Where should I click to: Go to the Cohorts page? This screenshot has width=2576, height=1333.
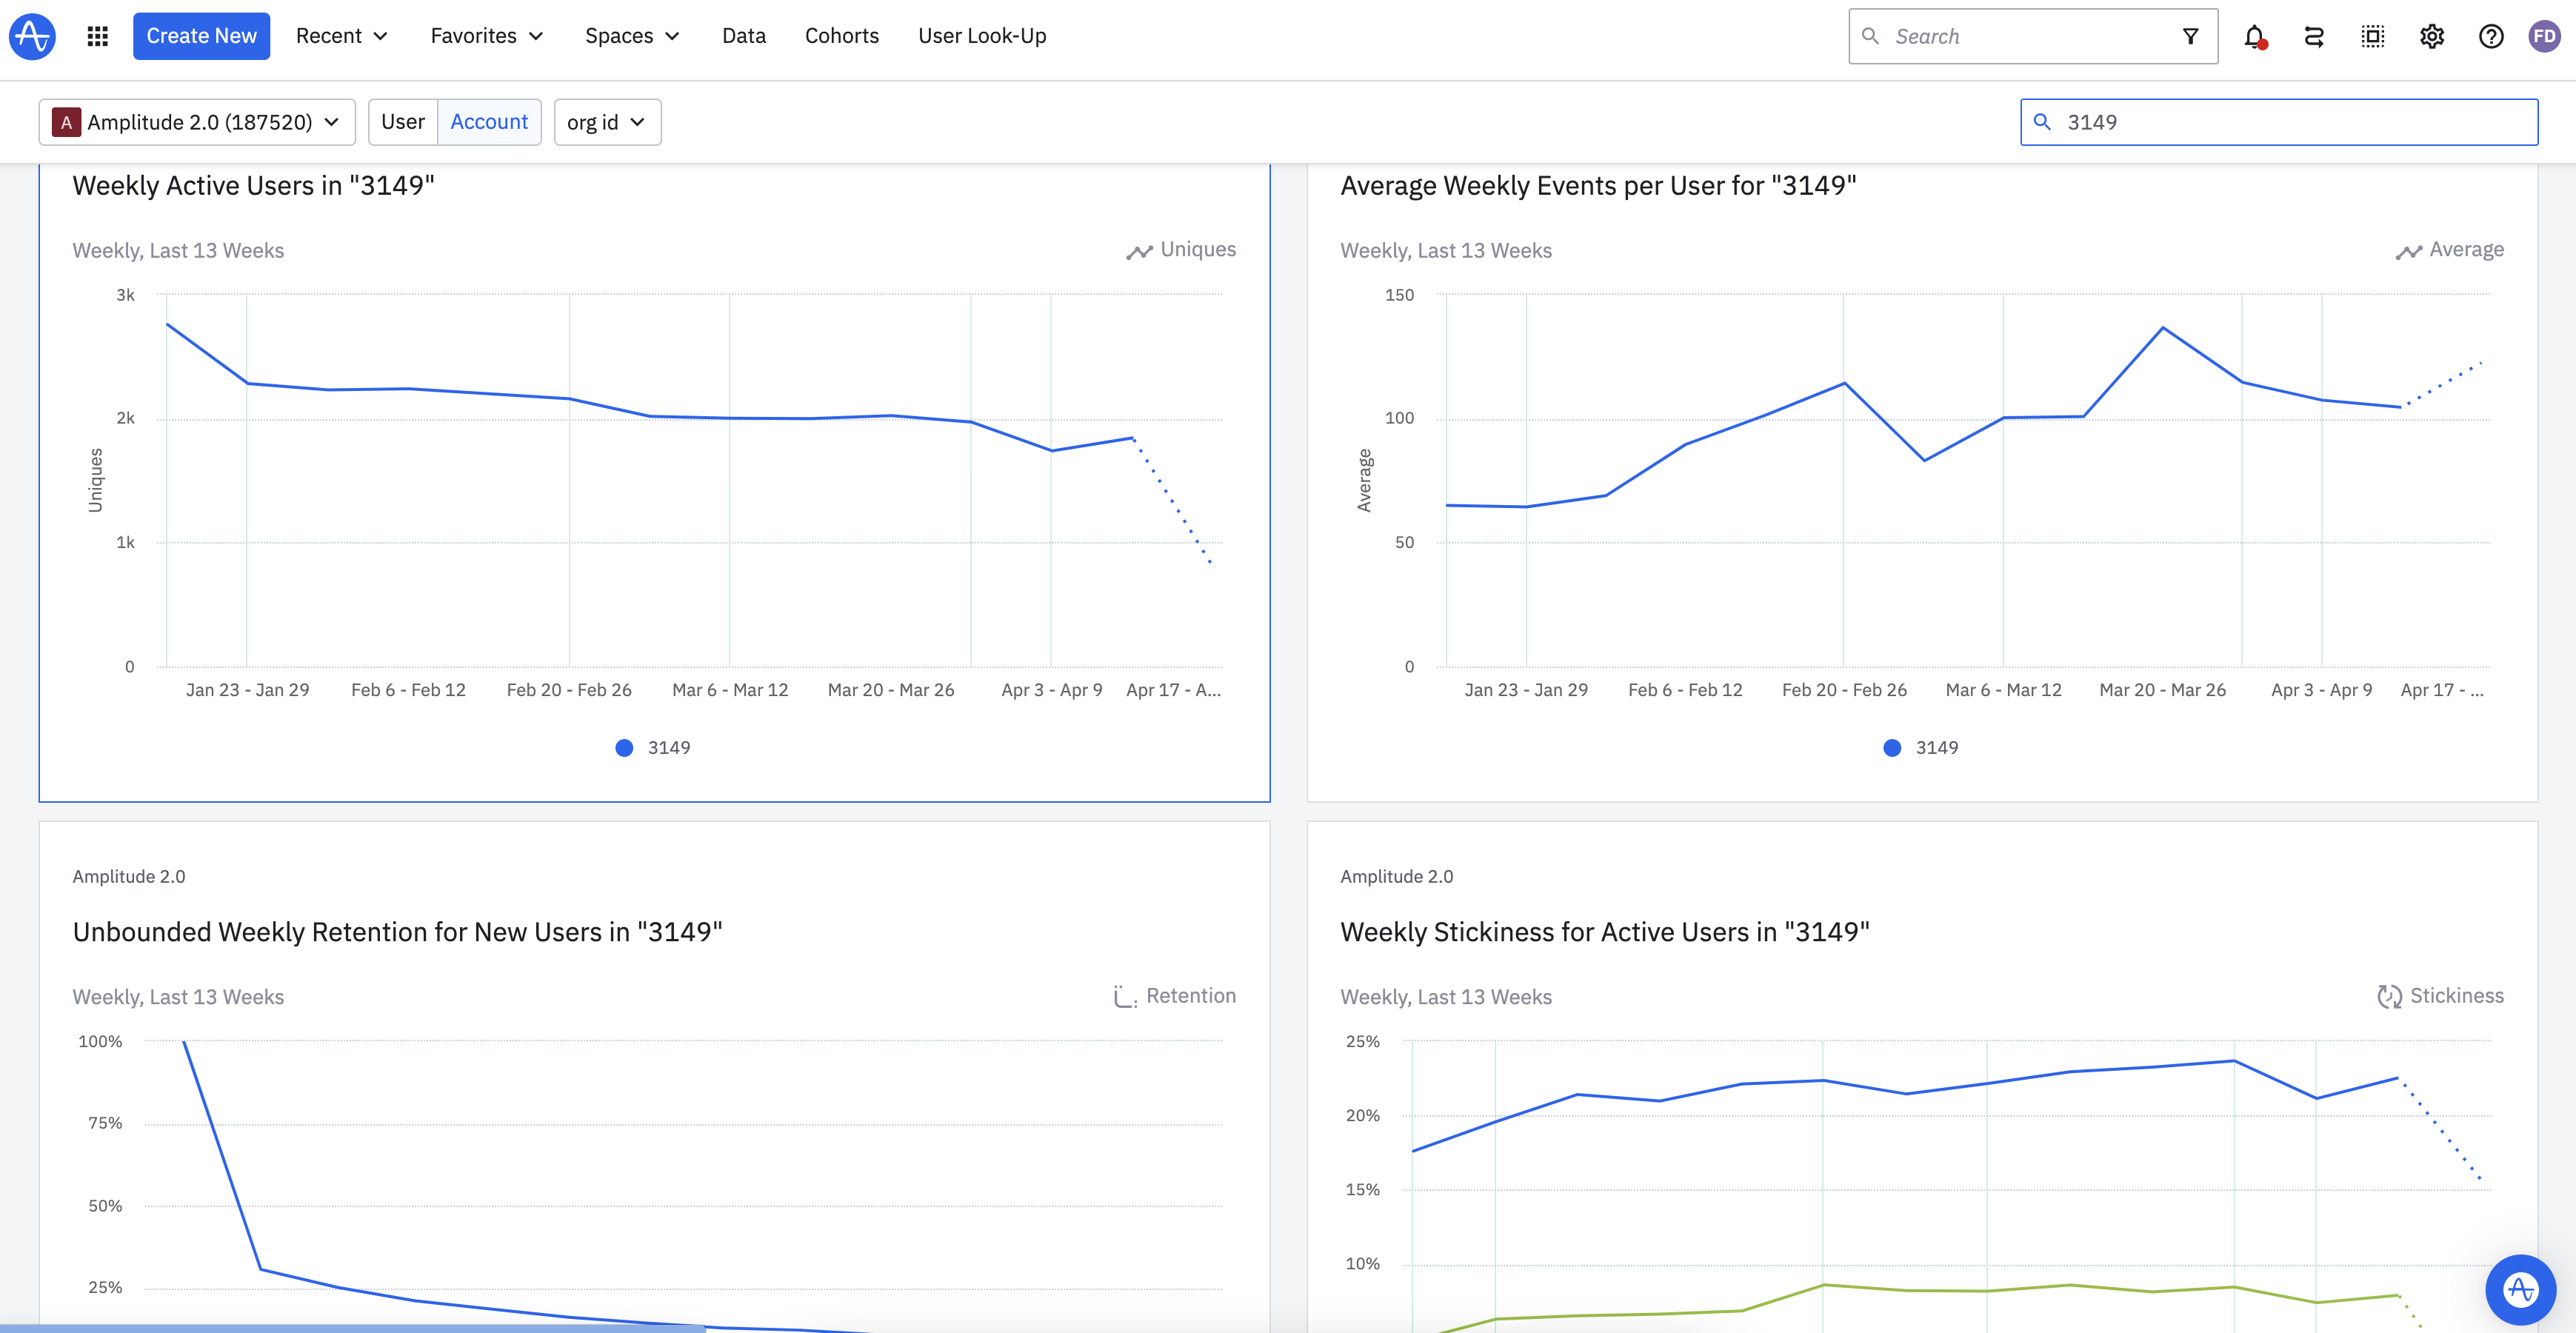tap(841, 37)
